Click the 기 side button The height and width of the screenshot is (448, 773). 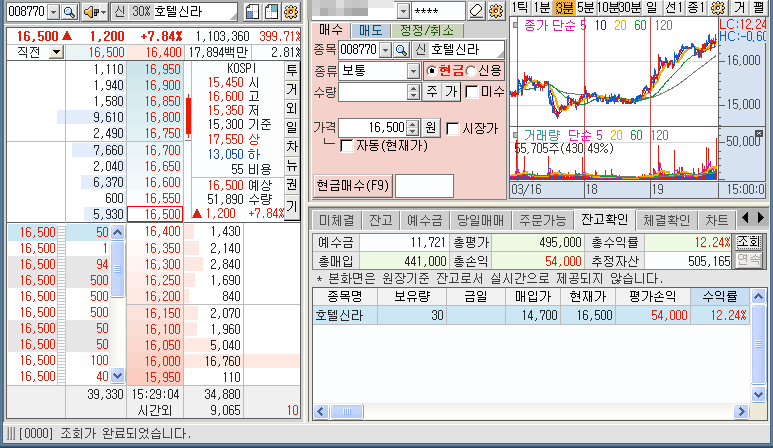[292, 206]
